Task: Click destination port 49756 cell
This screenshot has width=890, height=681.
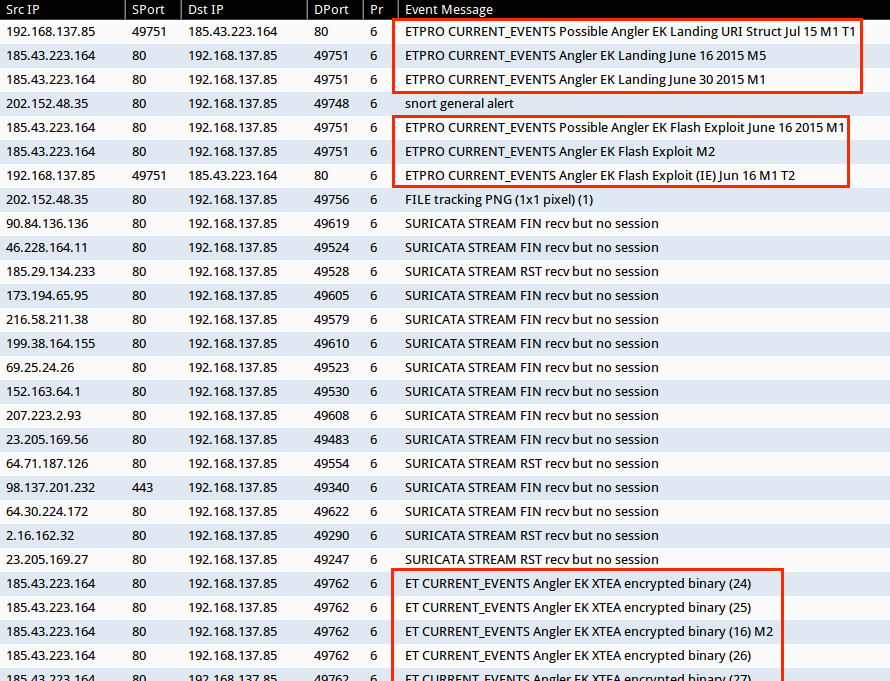Action: (x=331, y=200)
